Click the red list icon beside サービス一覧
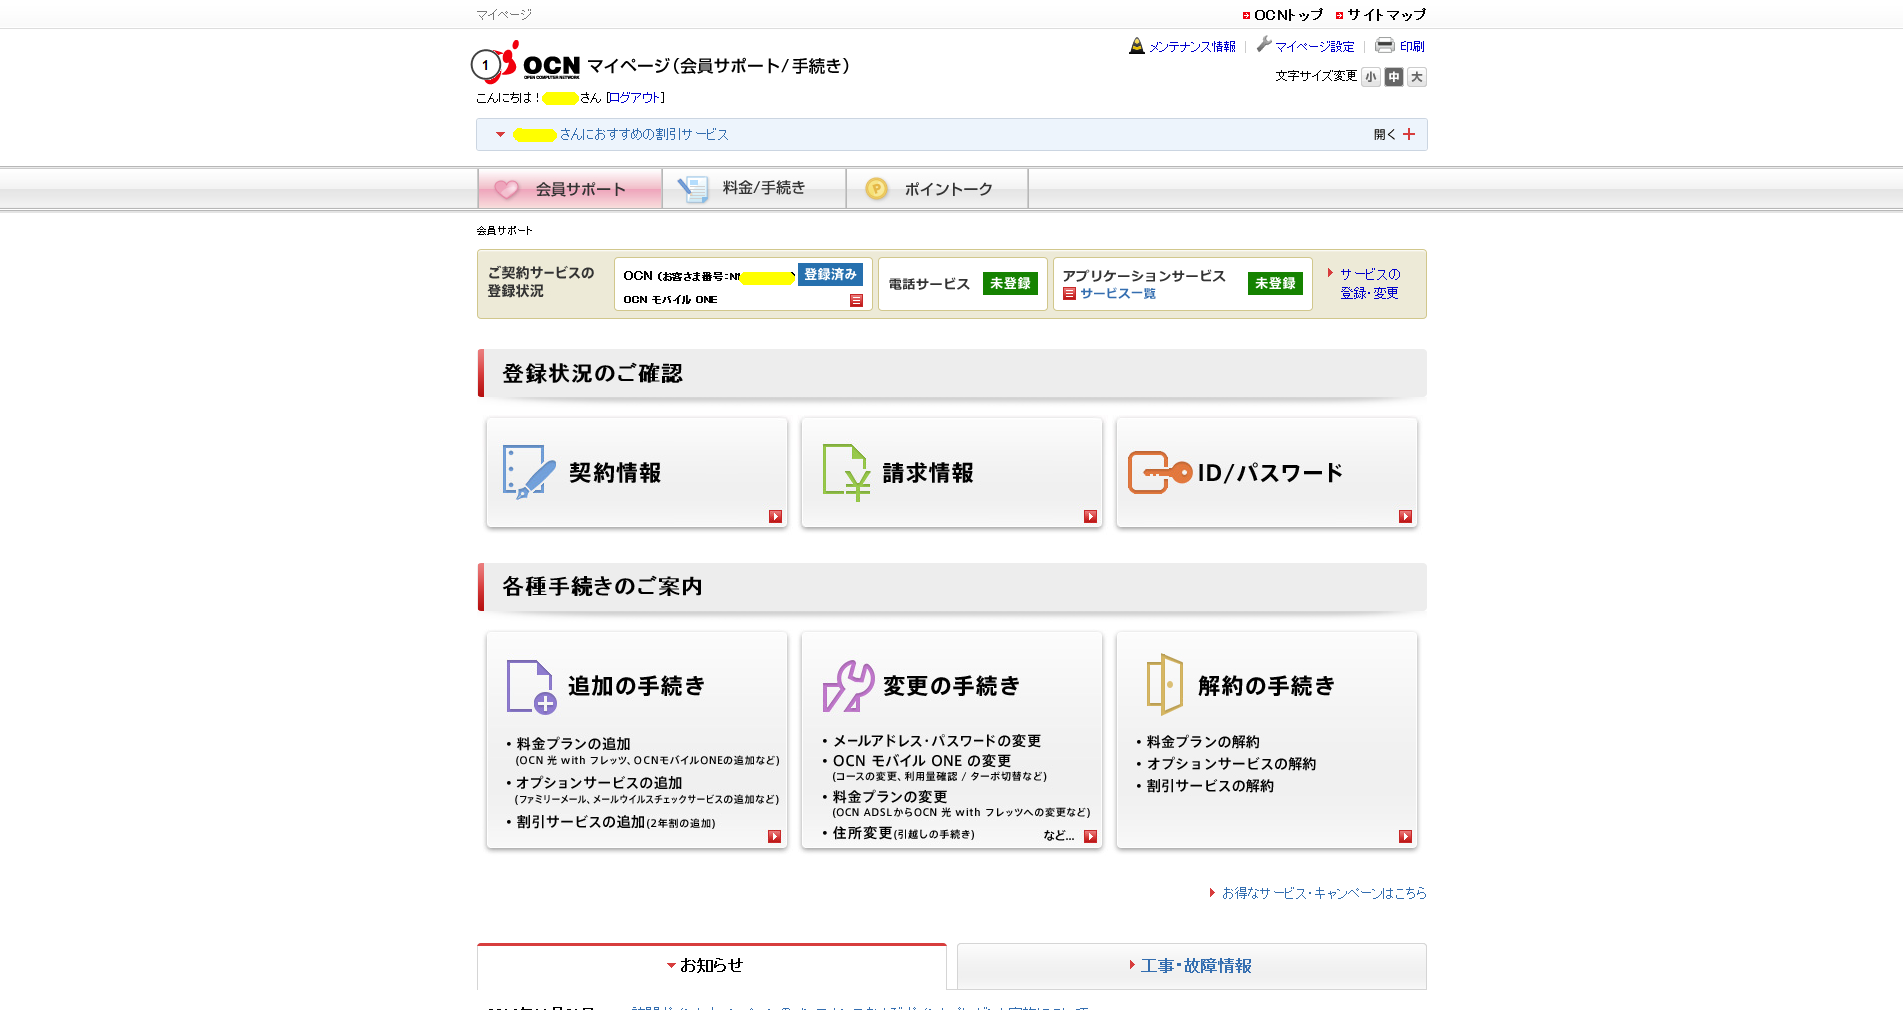Viewport: 1903px width, 1010px height. pyautogui.click(x=1069, y=294)
